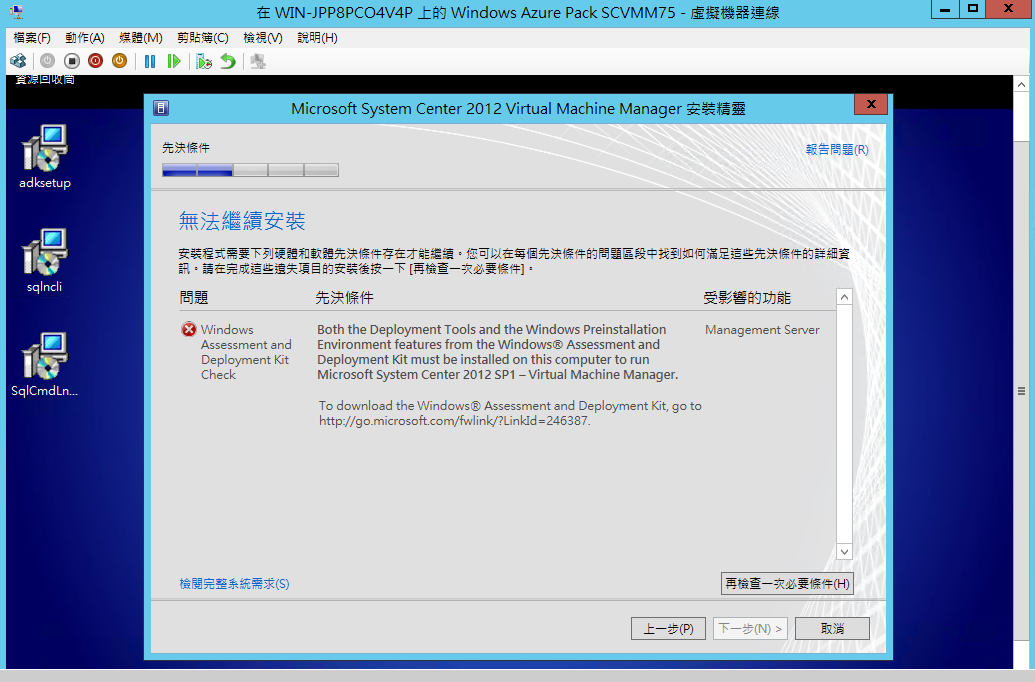Pause the virtual machine with the blue pause icon

[150, 61]
